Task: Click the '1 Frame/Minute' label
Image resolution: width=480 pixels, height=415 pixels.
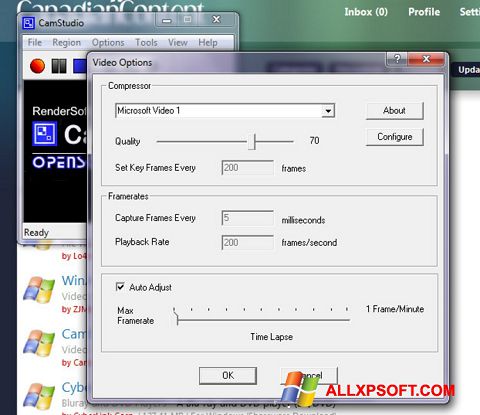Action: coord(395,309)
